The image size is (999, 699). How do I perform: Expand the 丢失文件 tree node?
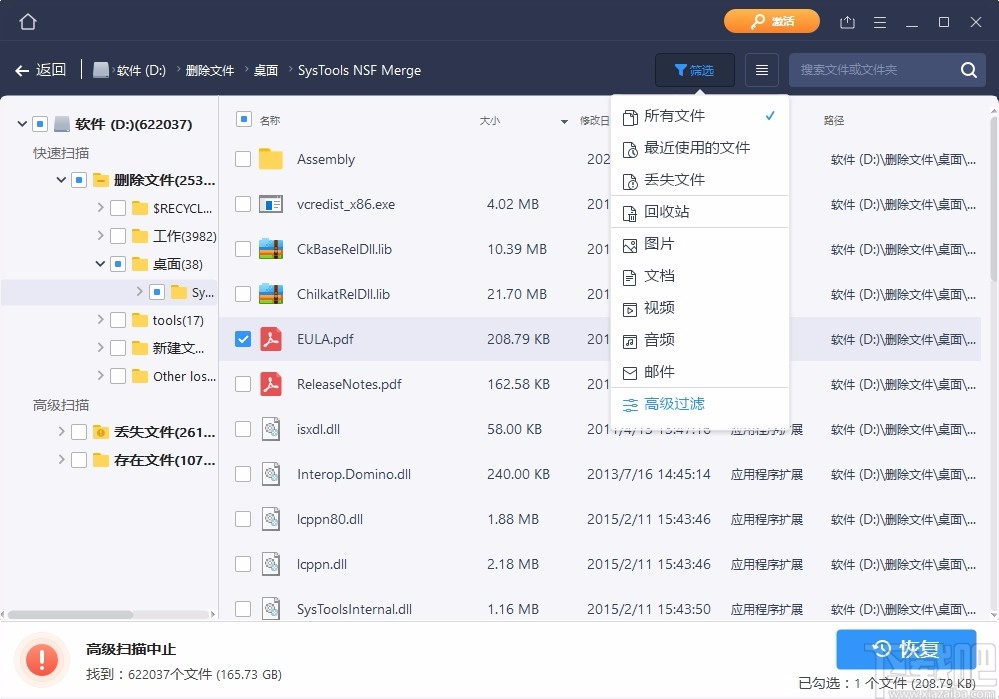[x=62, y=430]
